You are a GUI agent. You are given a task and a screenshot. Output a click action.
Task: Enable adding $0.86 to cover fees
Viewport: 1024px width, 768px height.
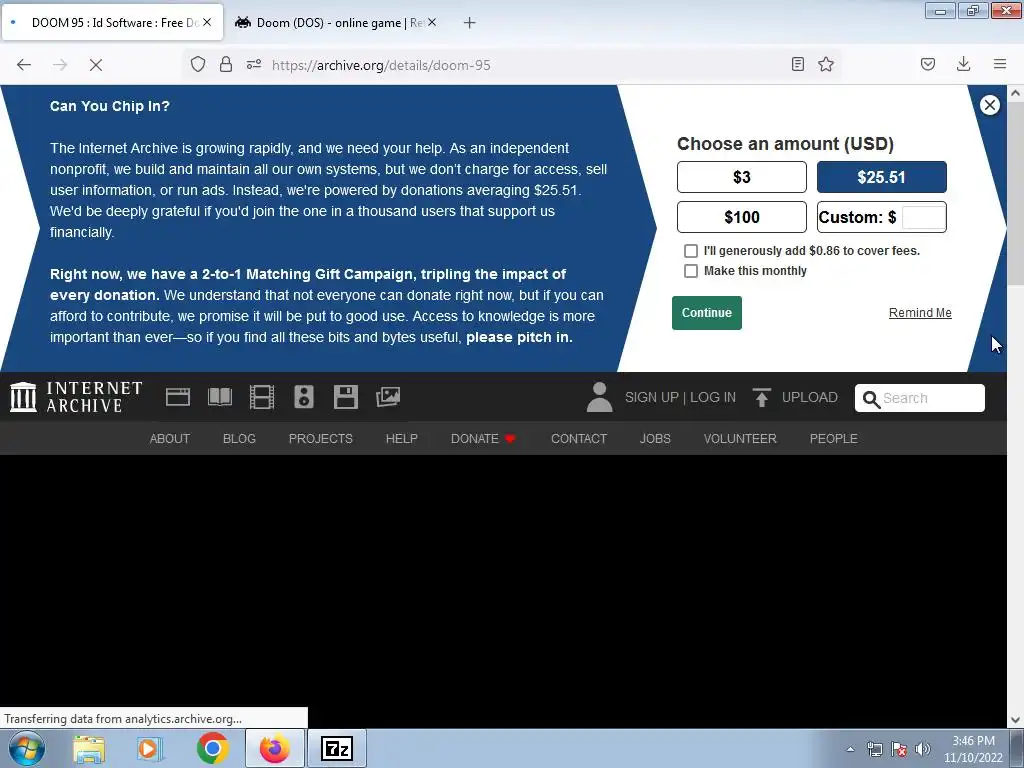coord(691,251)
